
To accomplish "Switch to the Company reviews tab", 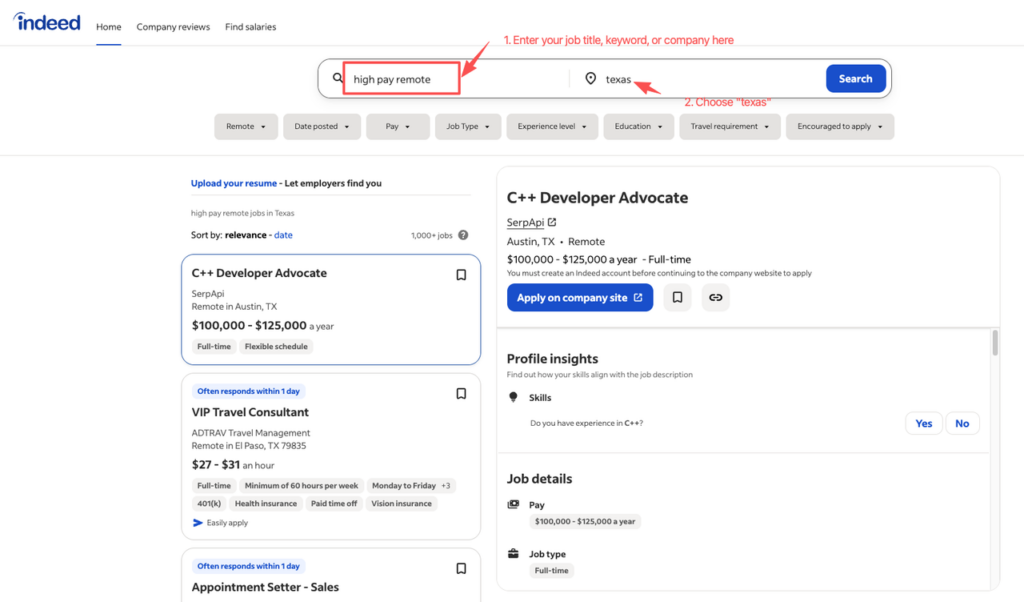I will point(173,27).
